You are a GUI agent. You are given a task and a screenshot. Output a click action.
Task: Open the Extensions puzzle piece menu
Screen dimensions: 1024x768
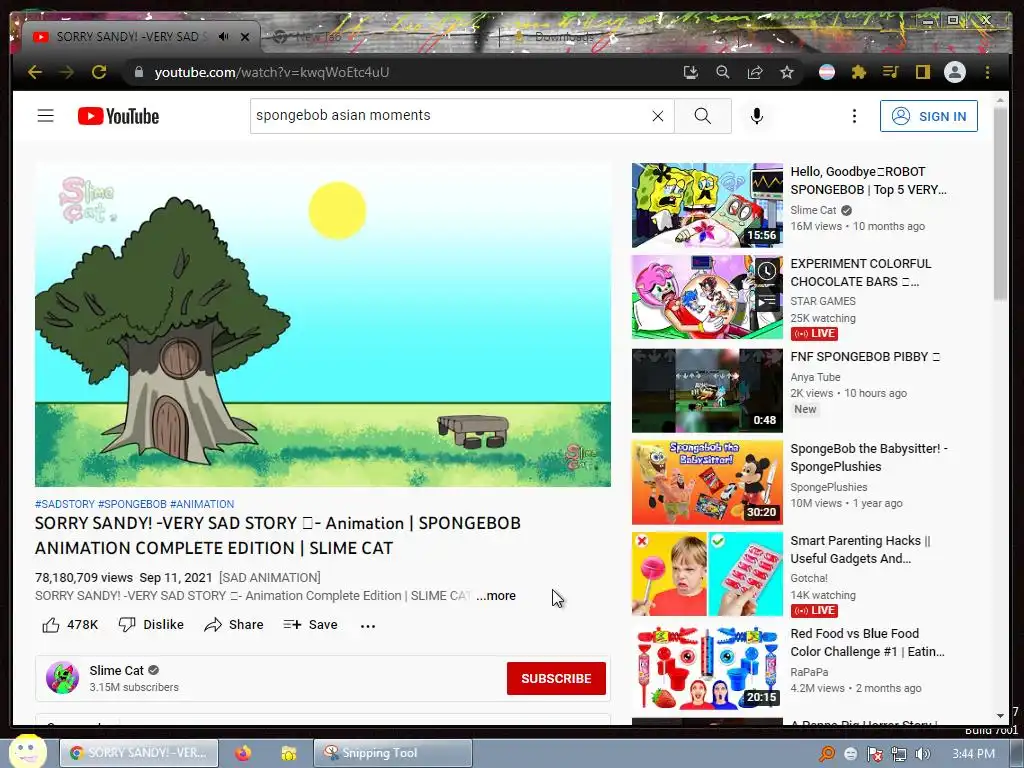[x=859, y=72]
